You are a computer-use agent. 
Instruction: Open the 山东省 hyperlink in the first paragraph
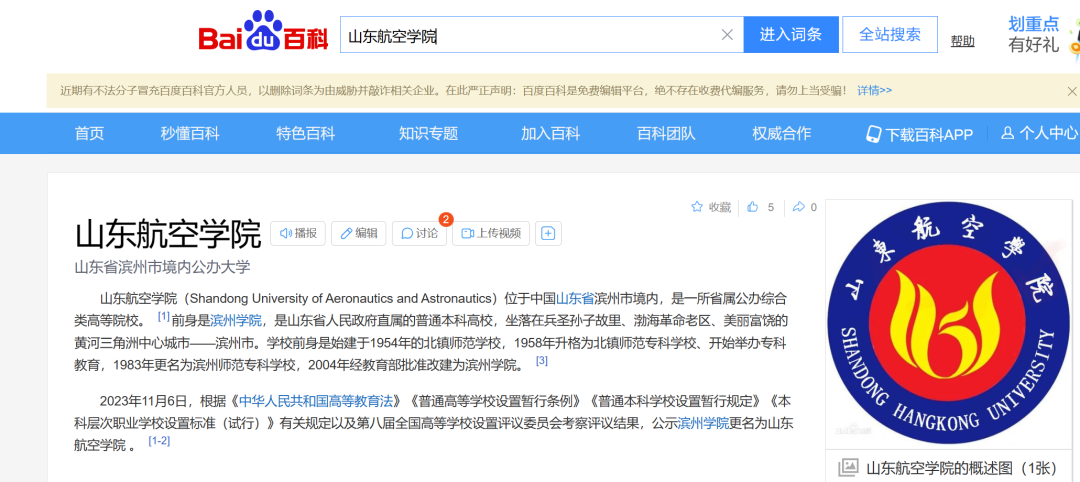point(574,299)
